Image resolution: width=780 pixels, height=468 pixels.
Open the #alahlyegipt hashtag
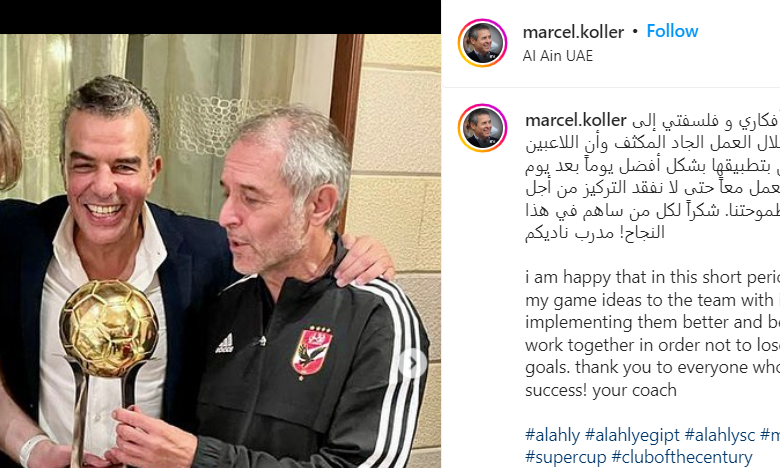pyautogui.click(x=632, y=435)
